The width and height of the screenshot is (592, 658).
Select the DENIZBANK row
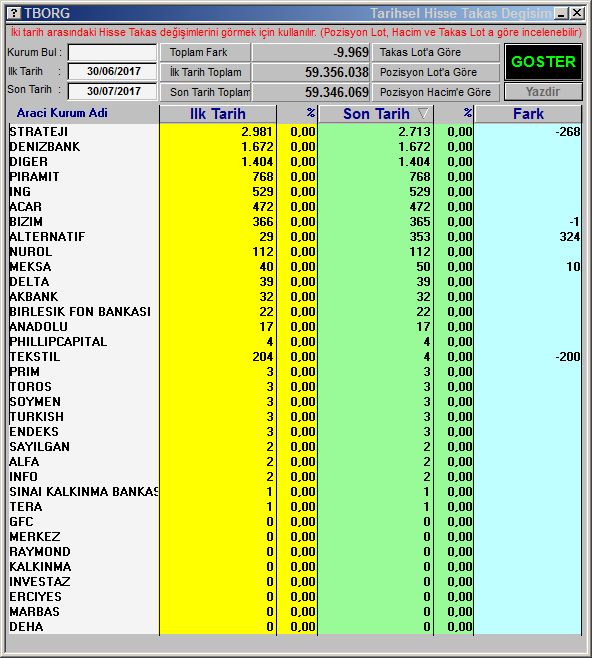pyautogui.click(x=295, y=147)
